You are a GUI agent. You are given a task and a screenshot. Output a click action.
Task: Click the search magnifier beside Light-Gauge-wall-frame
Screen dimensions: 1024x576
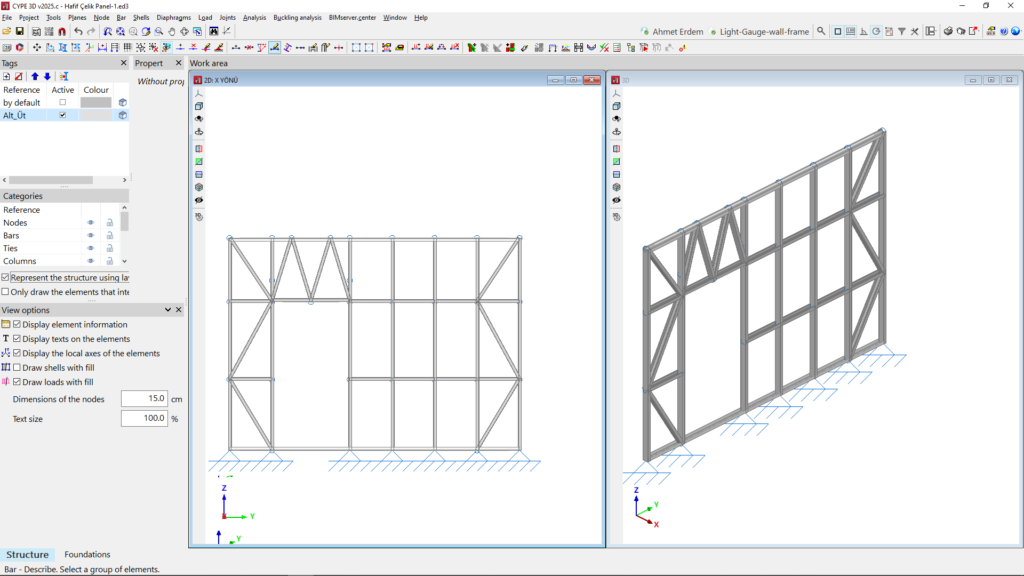coord(821,32)
